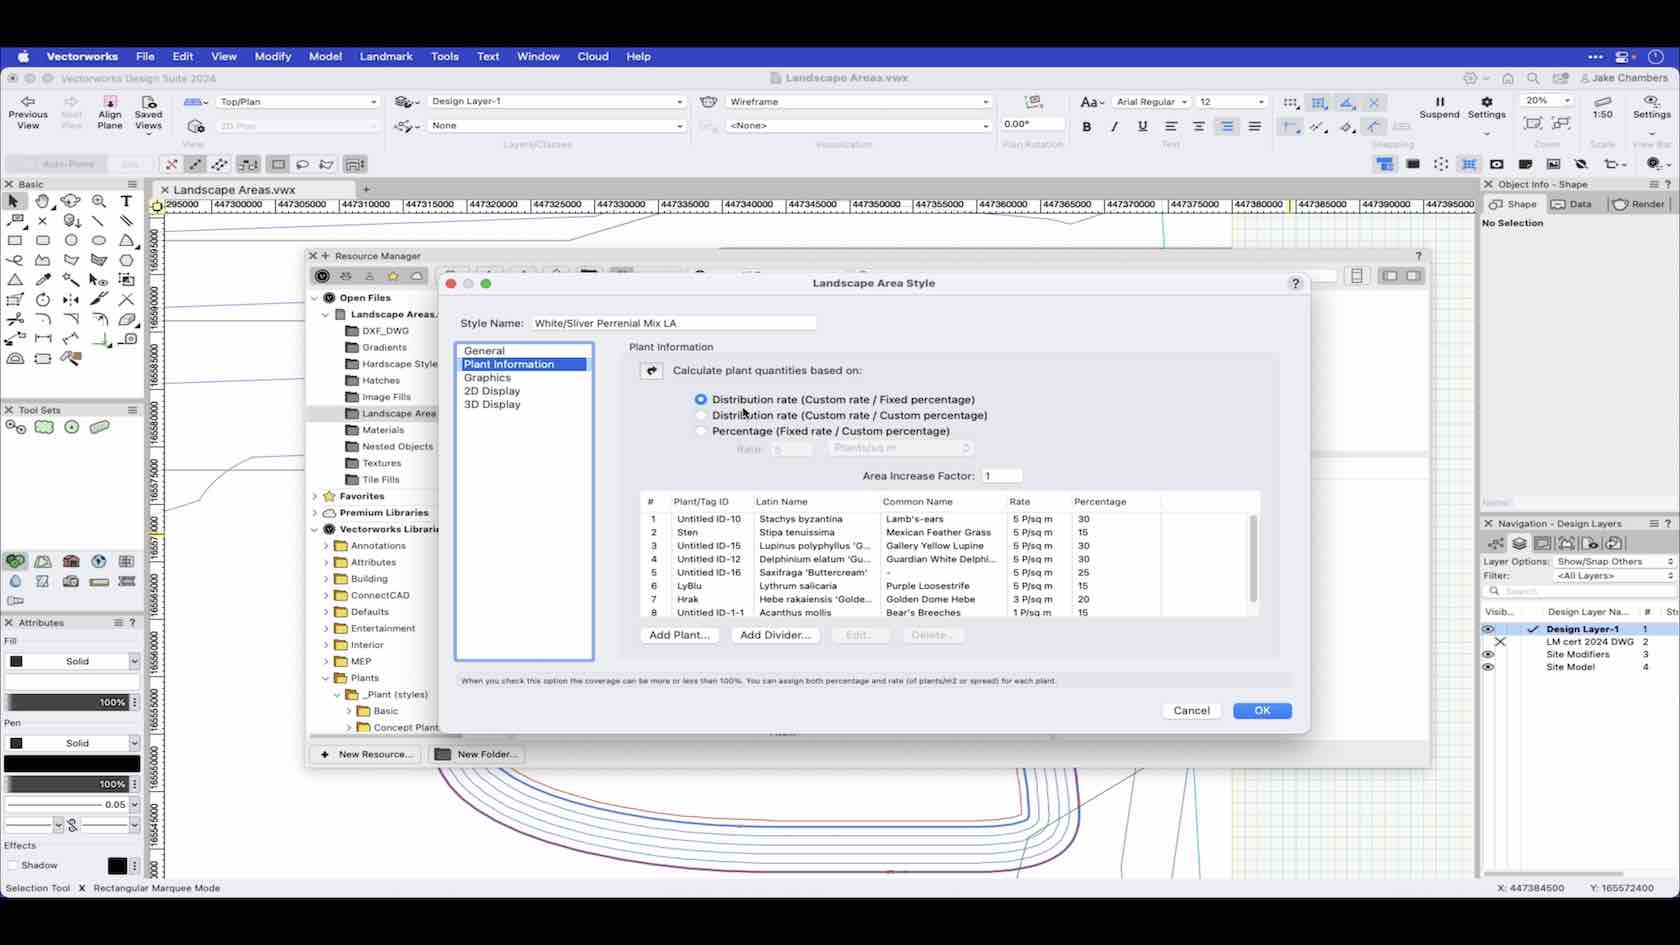
Task: Click the Fill color swatch in Attributes
Action: click(x=72, y=682)
